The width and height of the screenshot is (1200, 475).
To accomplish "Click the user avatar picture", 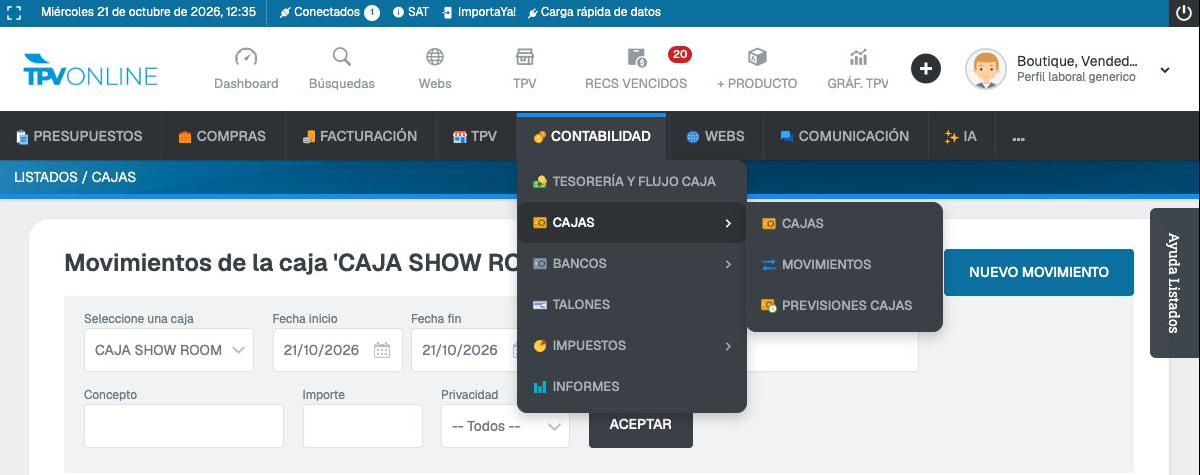I will click(x=986, y=69).
